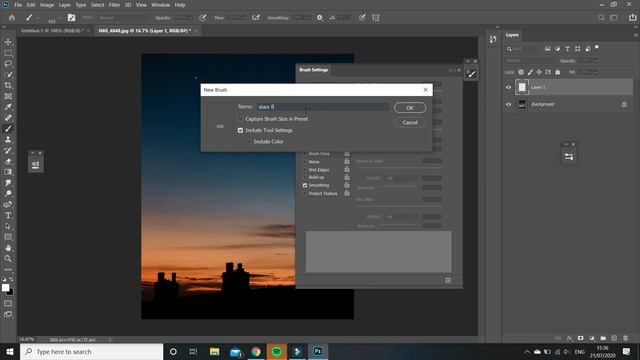This screenshot has width=640, height=360.
Task: Open brush Mode dropdown in options bar
Action: click(x=123, y=18)
